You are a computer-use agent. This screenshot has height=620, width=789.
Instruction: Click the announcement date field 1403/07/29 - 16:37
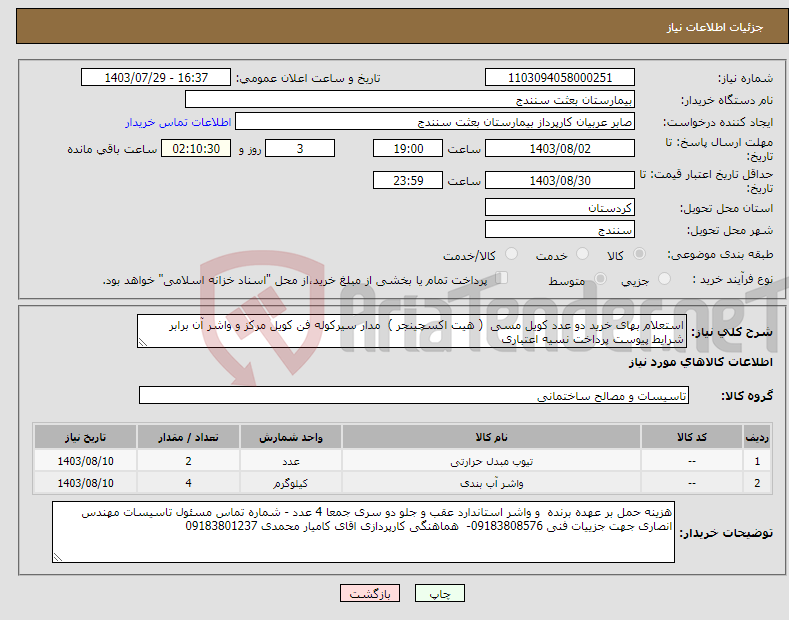click(x=156, y=78)
